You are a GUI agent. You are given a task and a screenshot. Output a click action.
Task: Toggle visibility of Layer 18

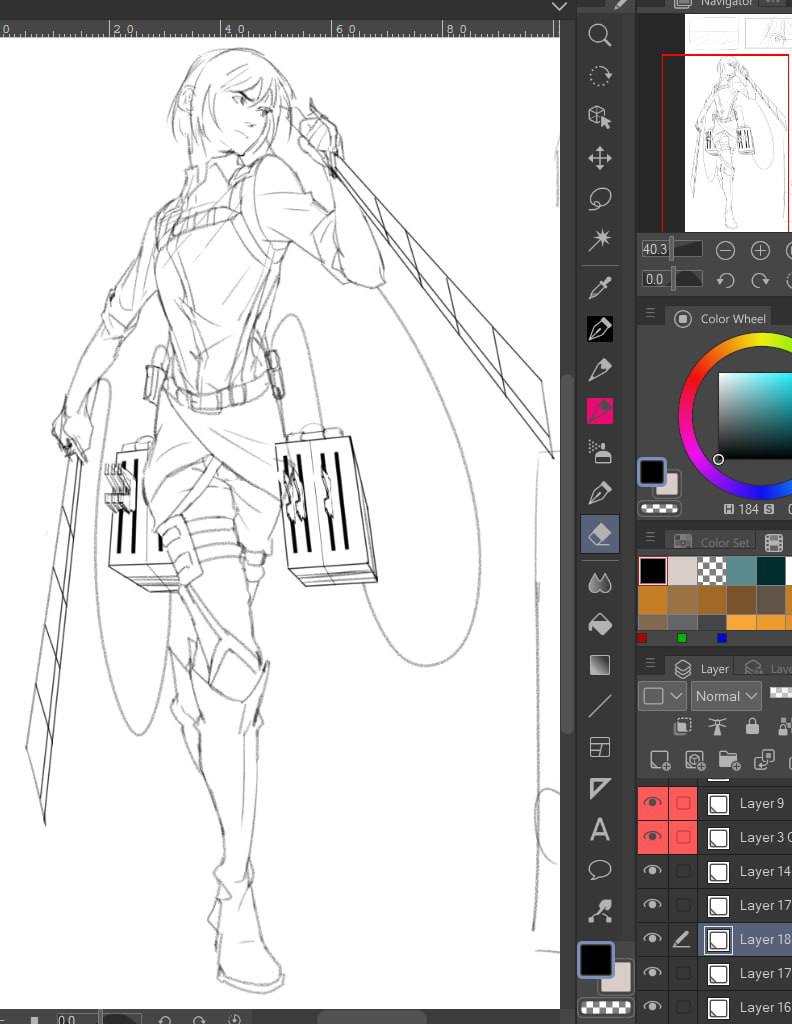click(652, 939)
